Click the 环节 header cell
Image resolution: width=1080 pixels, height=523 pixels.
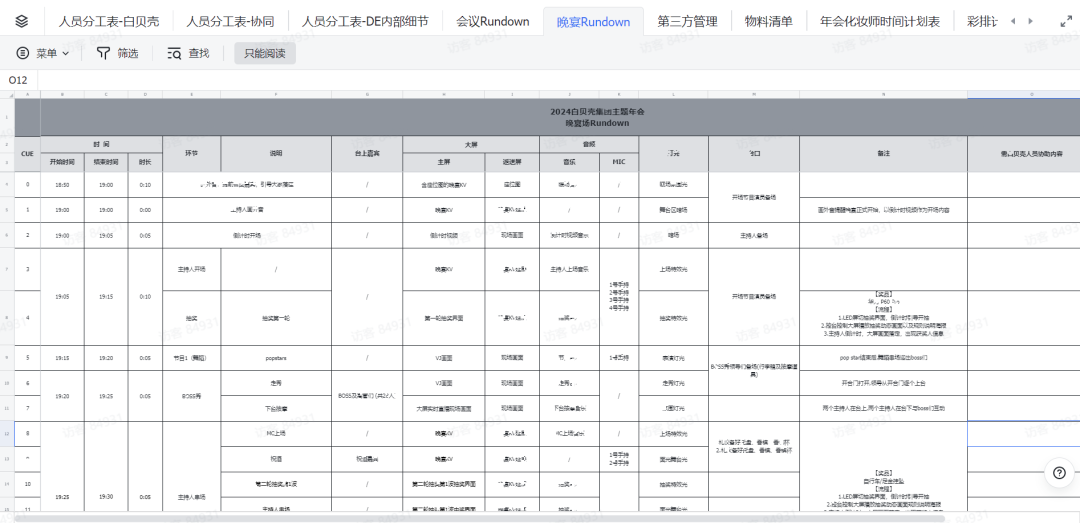point(191,154)
